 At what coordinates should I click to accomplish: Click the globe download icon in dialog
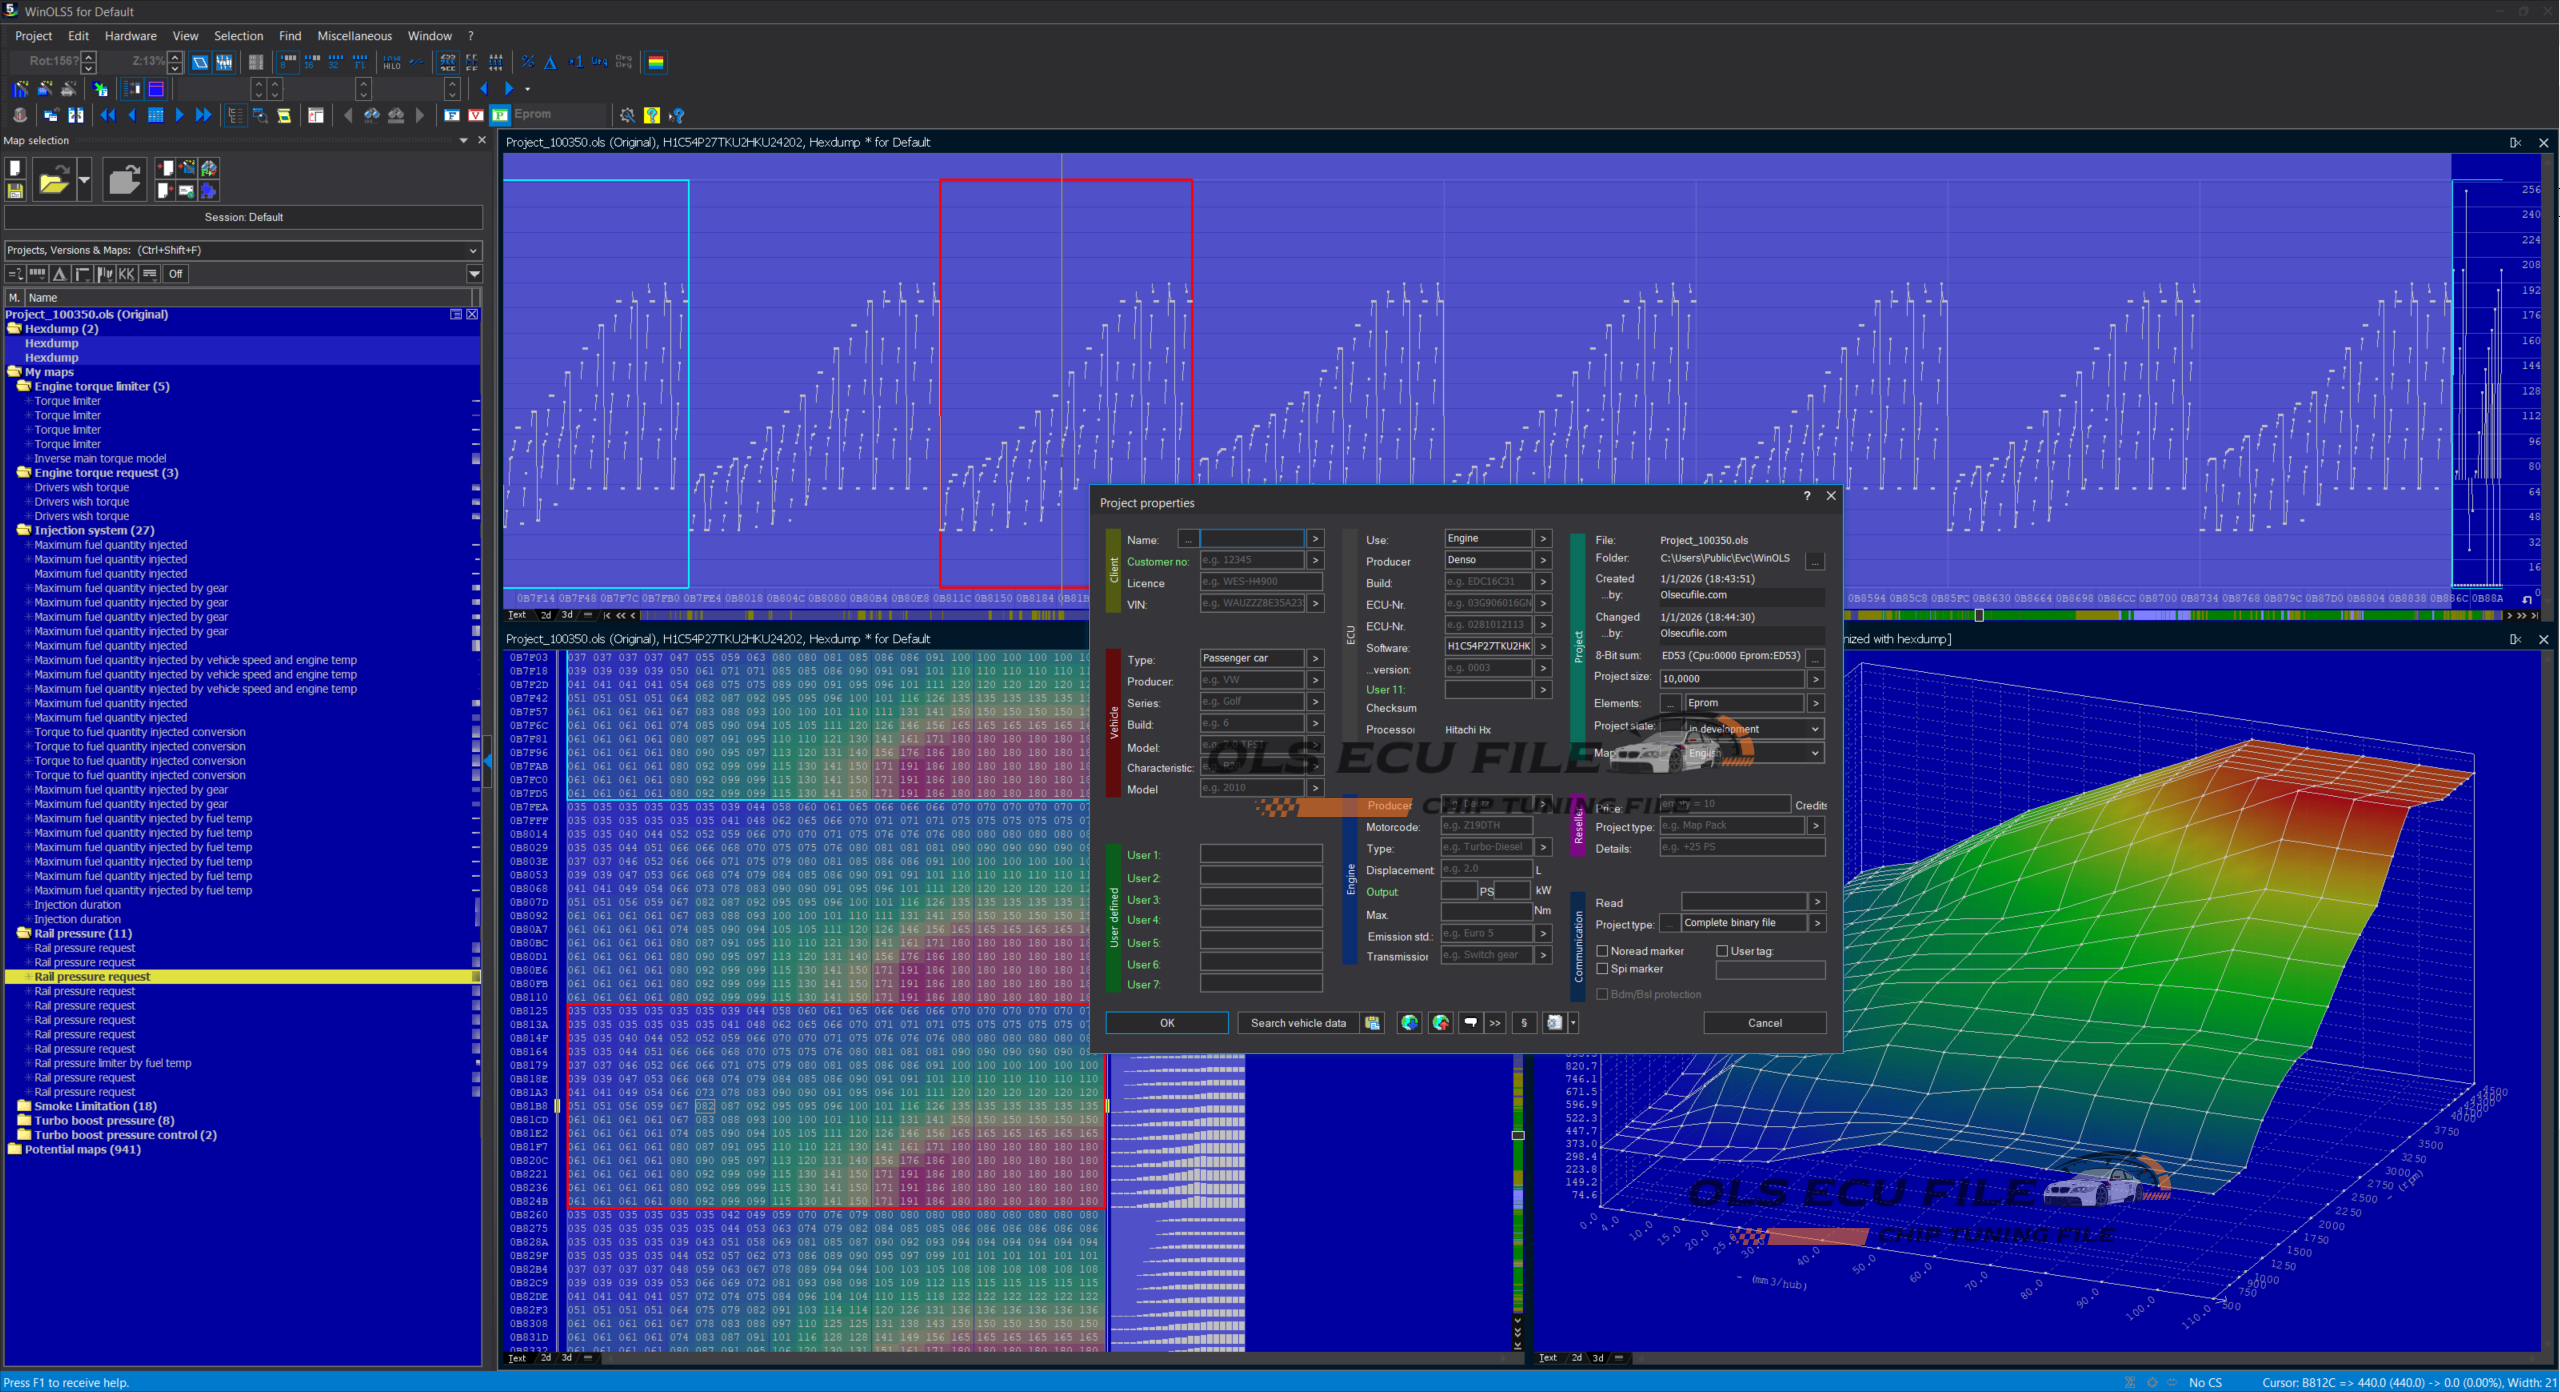coord(1409,1022)
